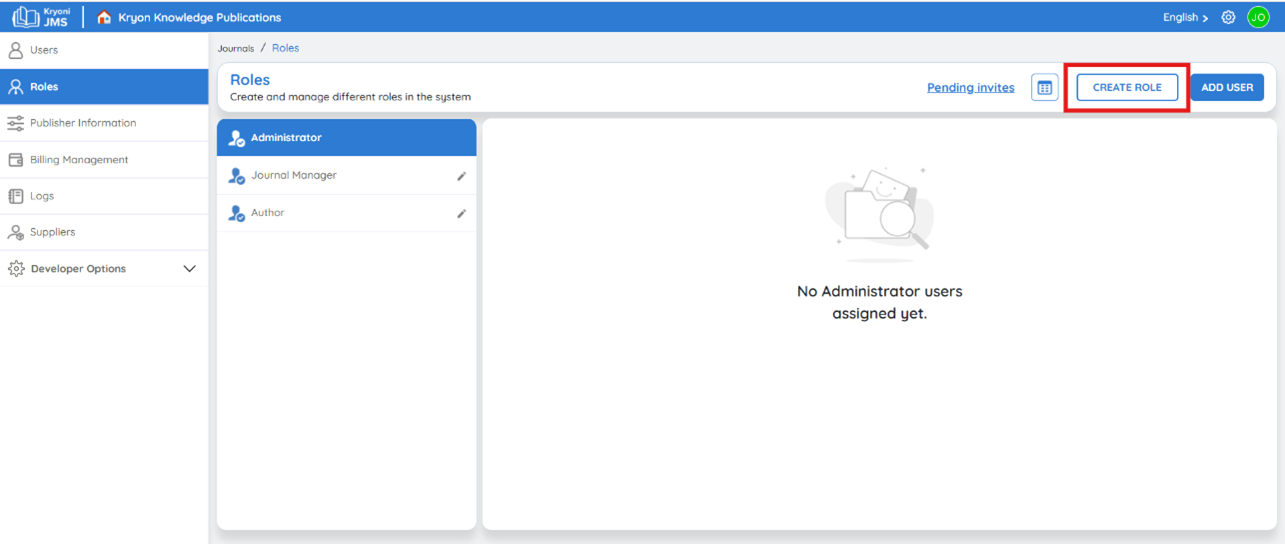Select the Author role

click(x=347, y=213)
